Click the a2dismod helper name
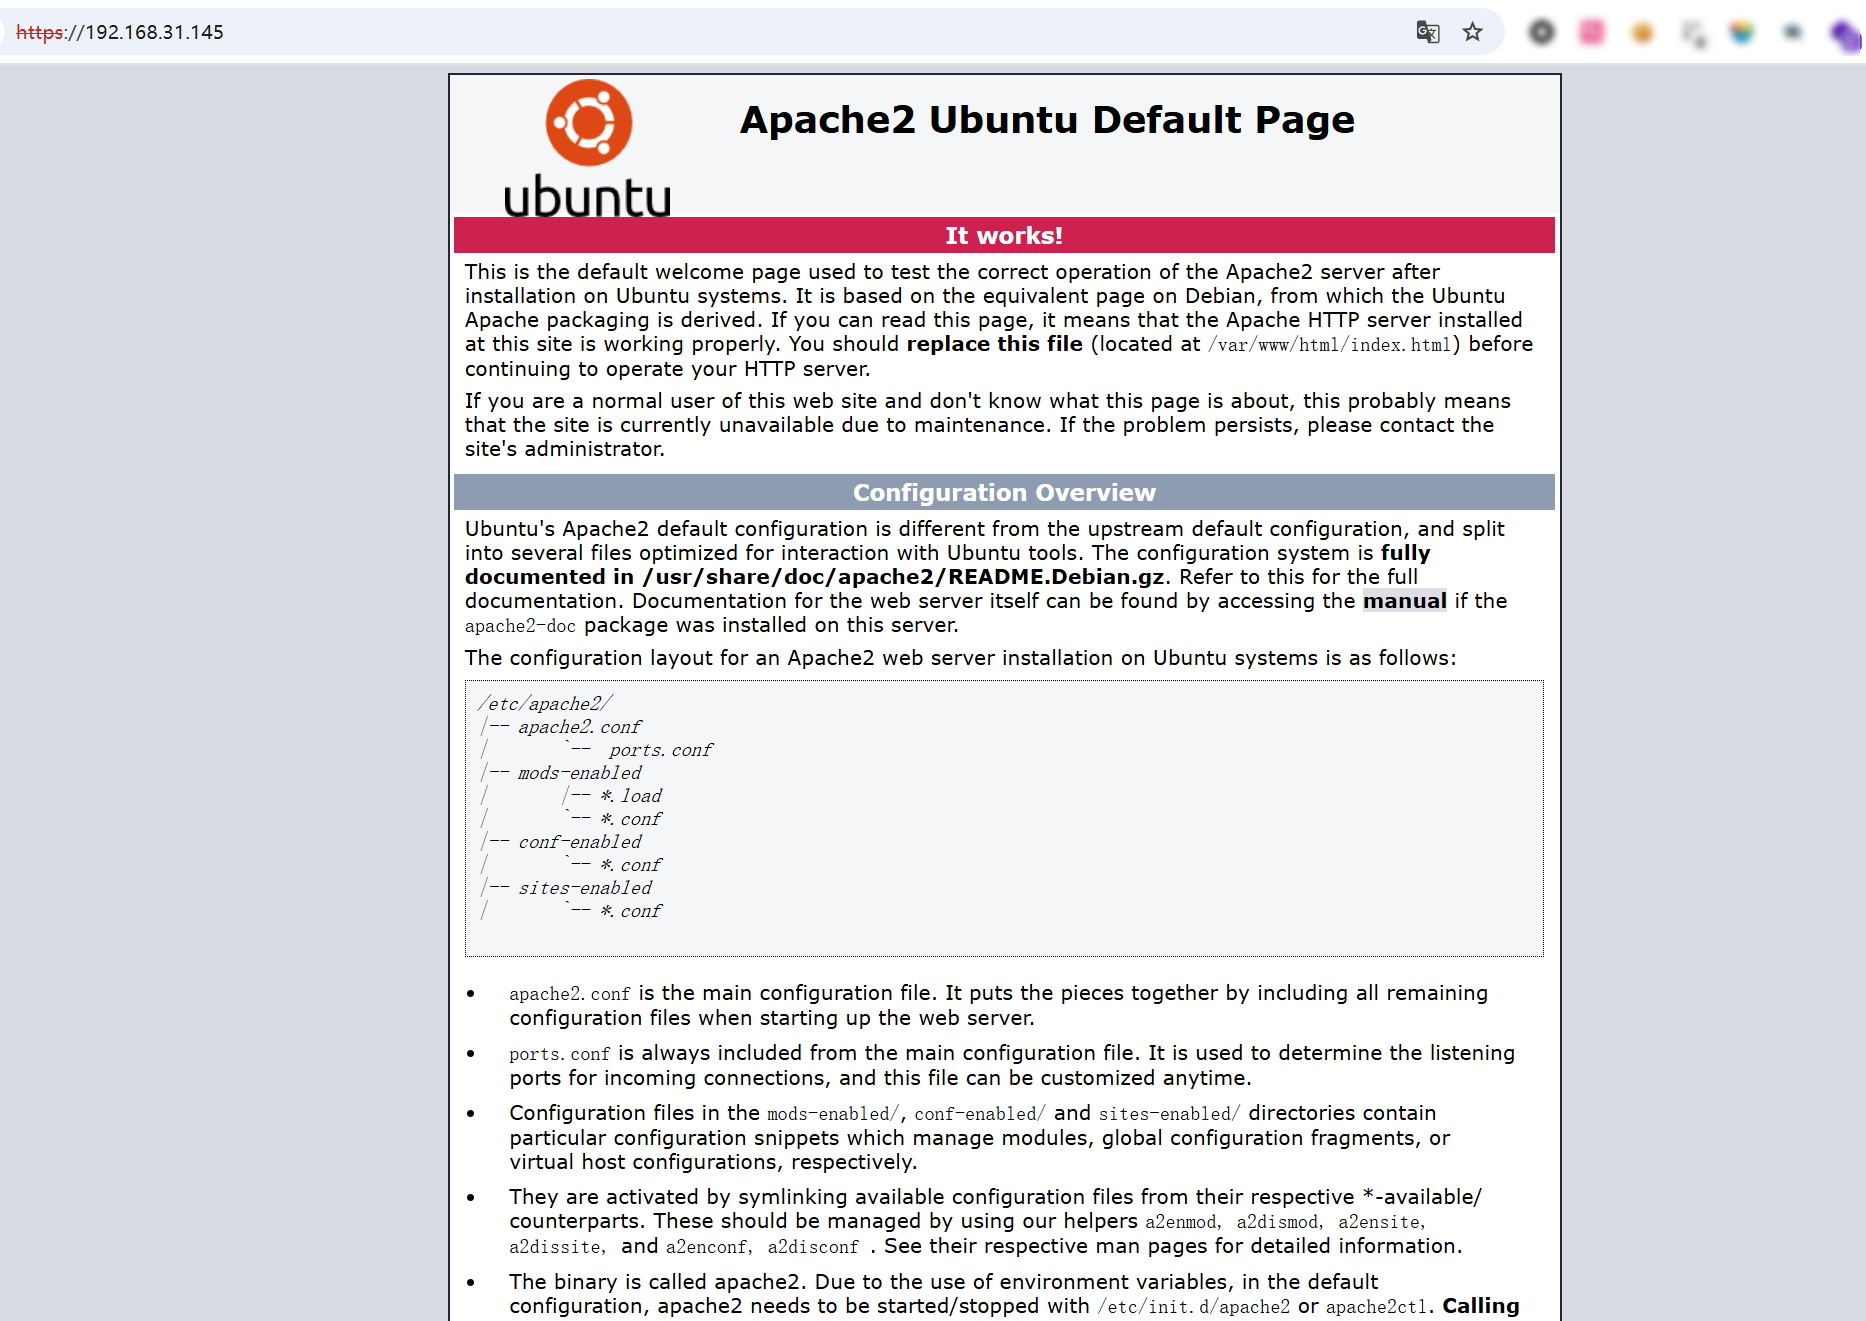 point(1277,1222)
